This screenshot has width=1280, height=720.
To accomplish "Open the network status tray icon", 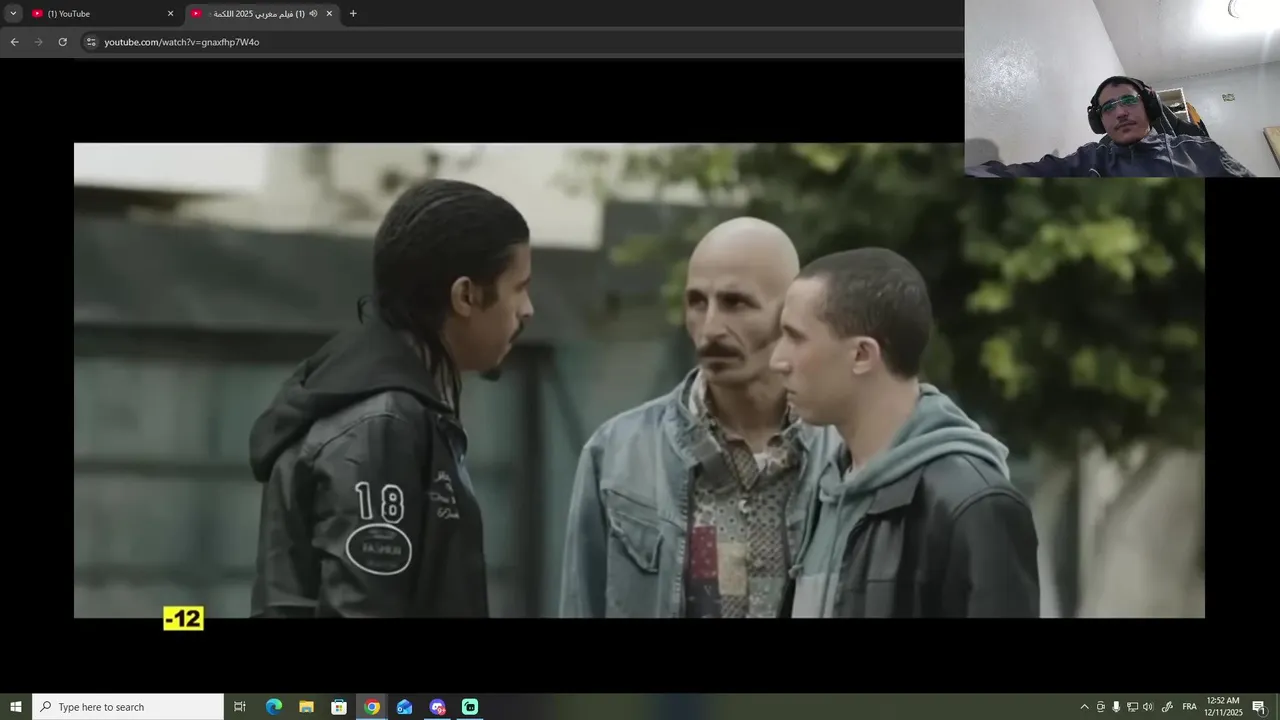I will (x=1132, y=707).
